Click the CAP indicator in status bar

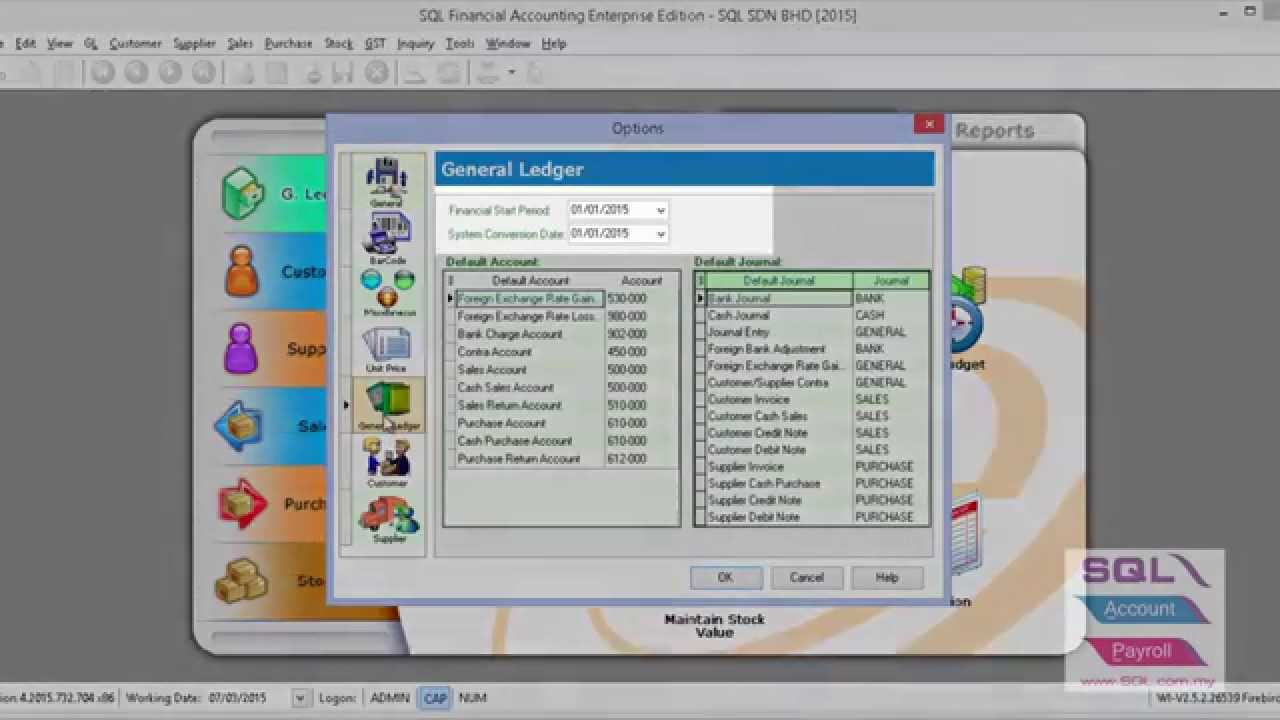(x=435, y=698)
